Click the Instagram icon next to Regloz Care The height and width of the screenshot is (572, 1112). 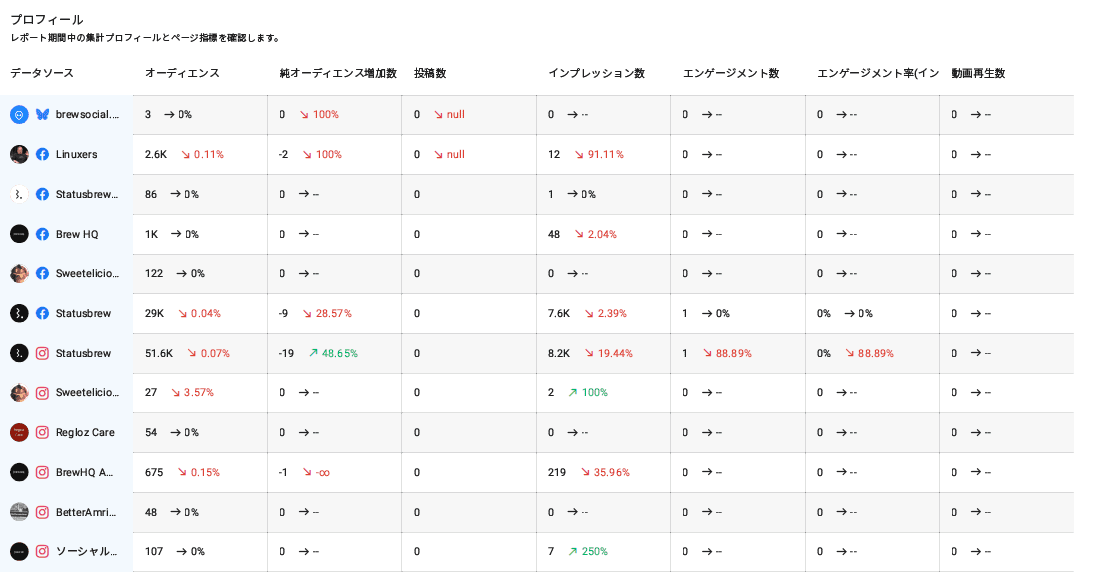tap(42, 432)
